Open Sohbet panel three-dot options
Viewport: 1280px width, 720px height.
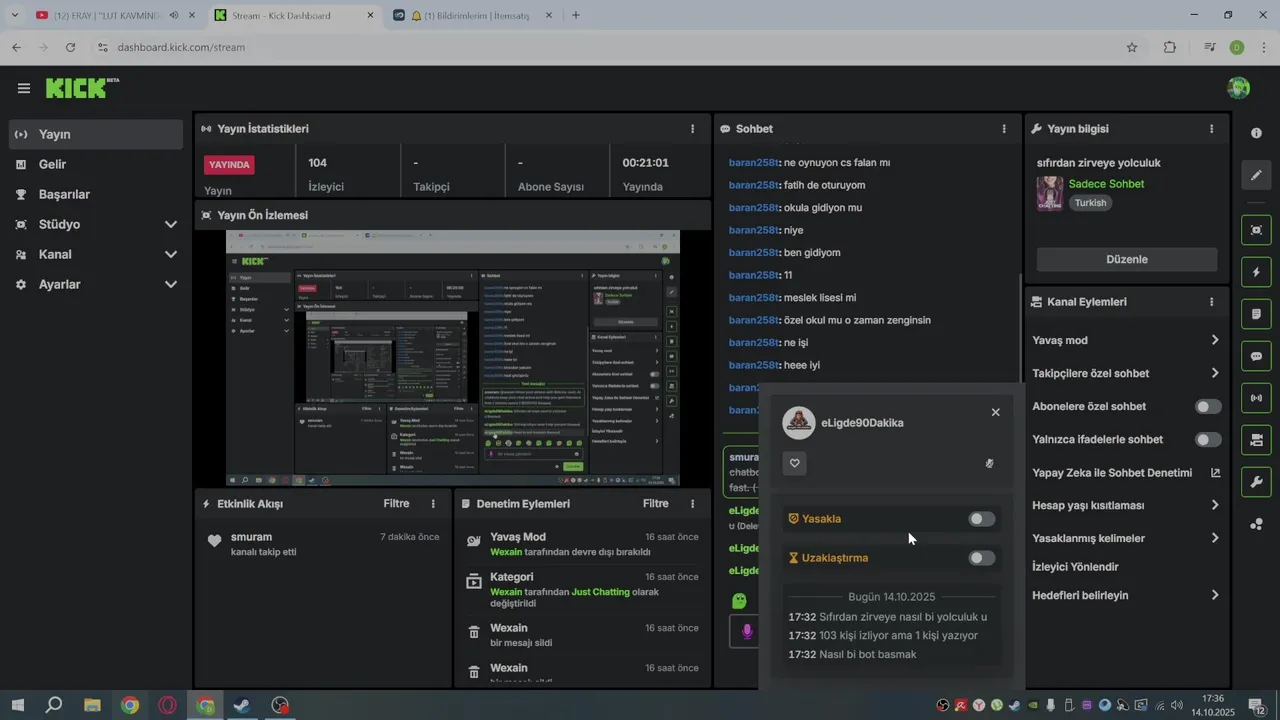coord(1004,129)
